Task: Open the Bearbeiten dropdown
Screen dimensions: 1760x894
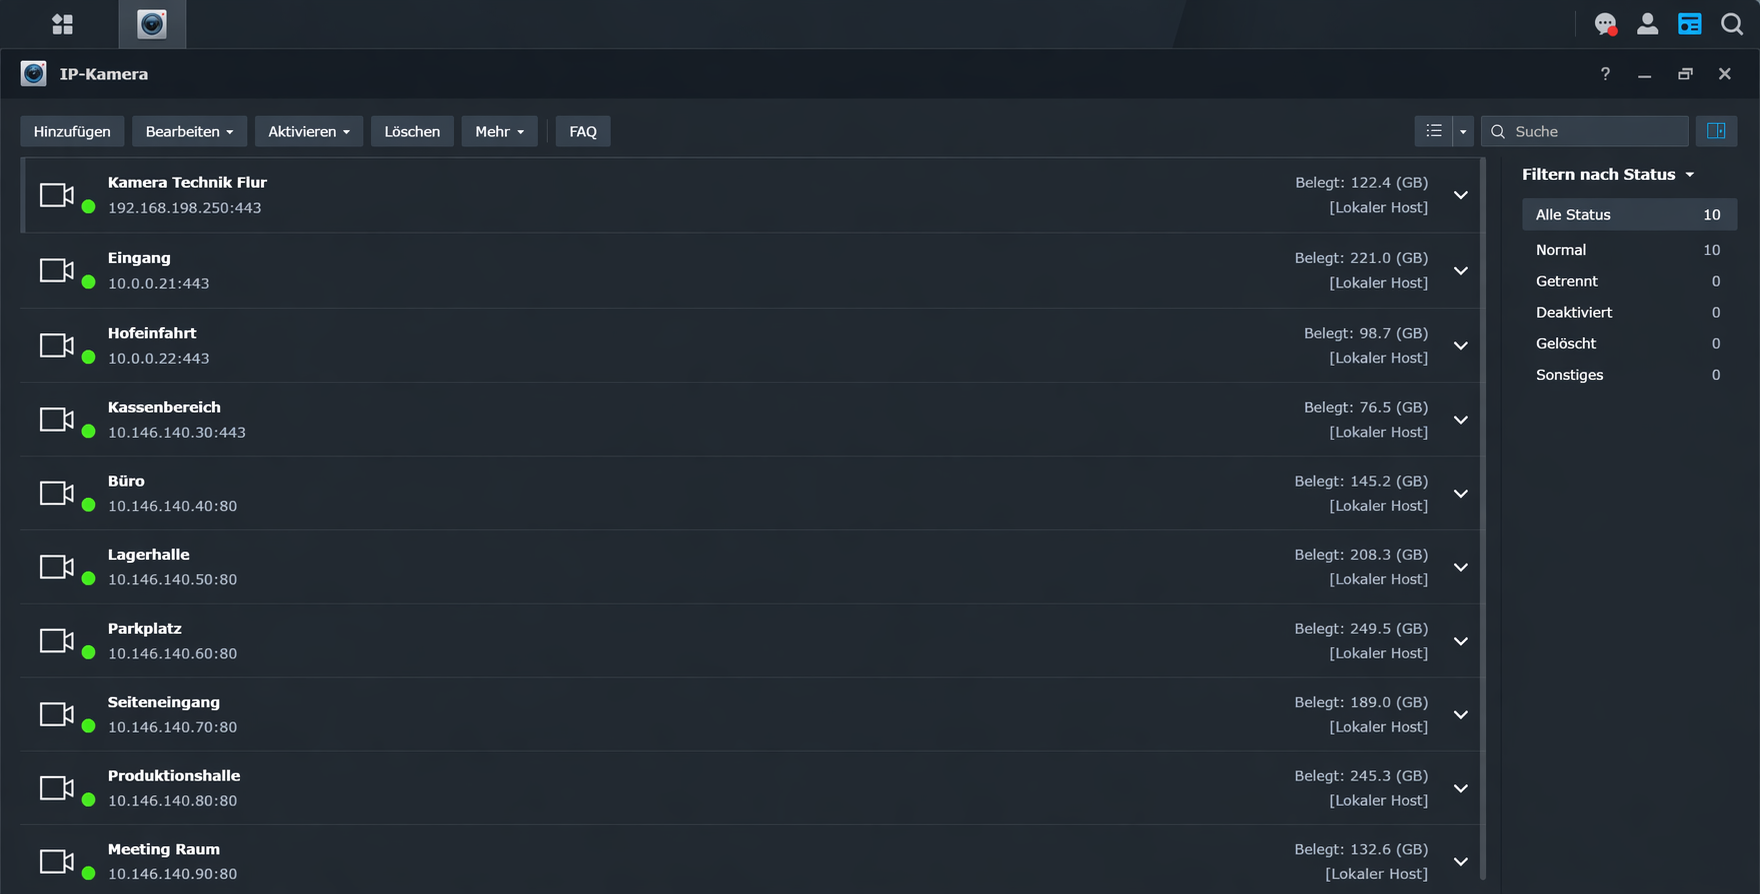Action: coord(189,131)
